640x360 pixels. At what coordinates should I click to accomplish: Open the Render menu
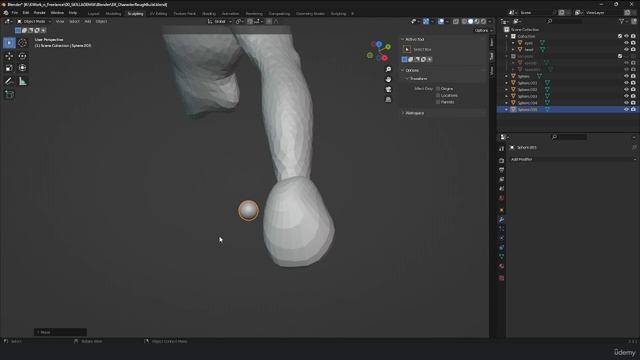(40, 13)
